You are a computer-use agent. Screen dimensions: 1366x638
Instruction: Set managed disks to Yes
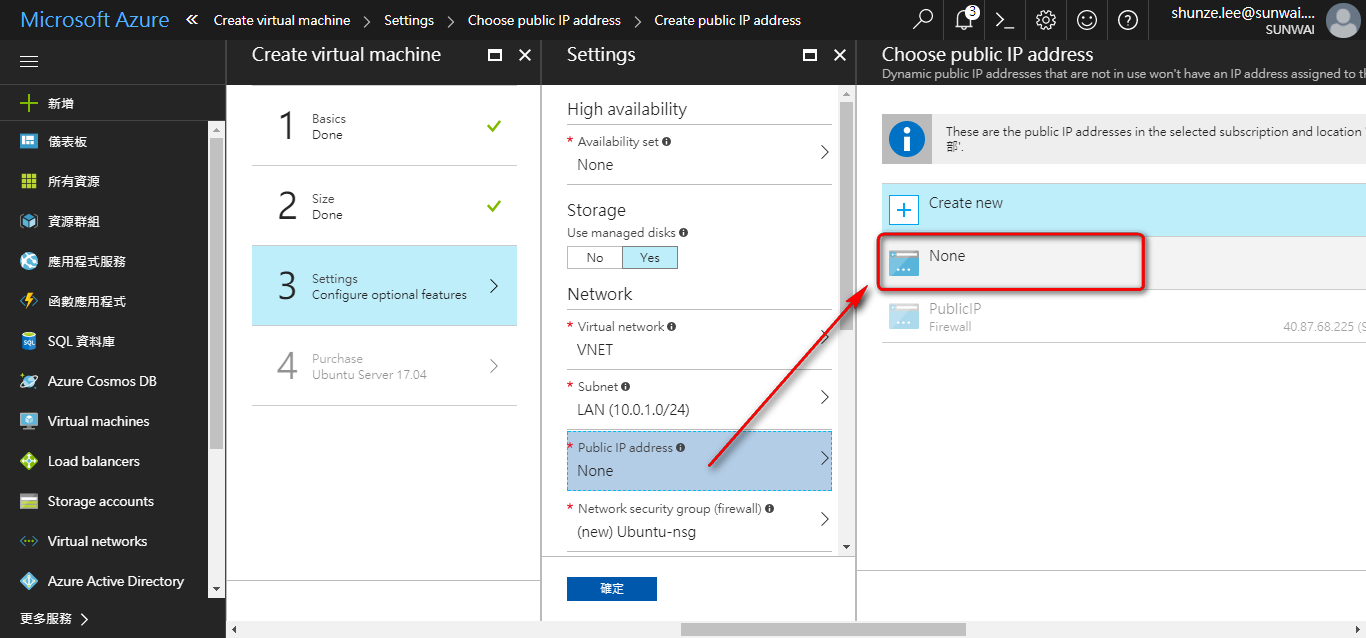[x=650, y=257]
